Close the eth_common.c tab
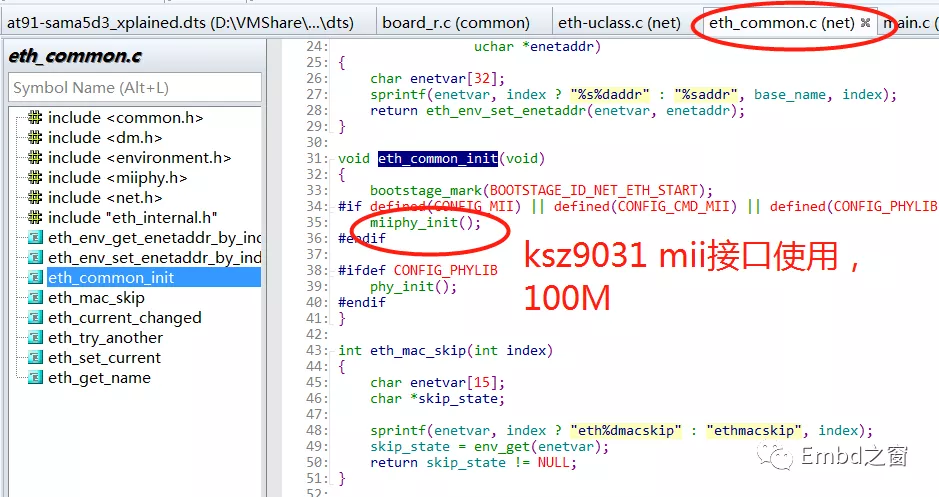 point(865,23)
